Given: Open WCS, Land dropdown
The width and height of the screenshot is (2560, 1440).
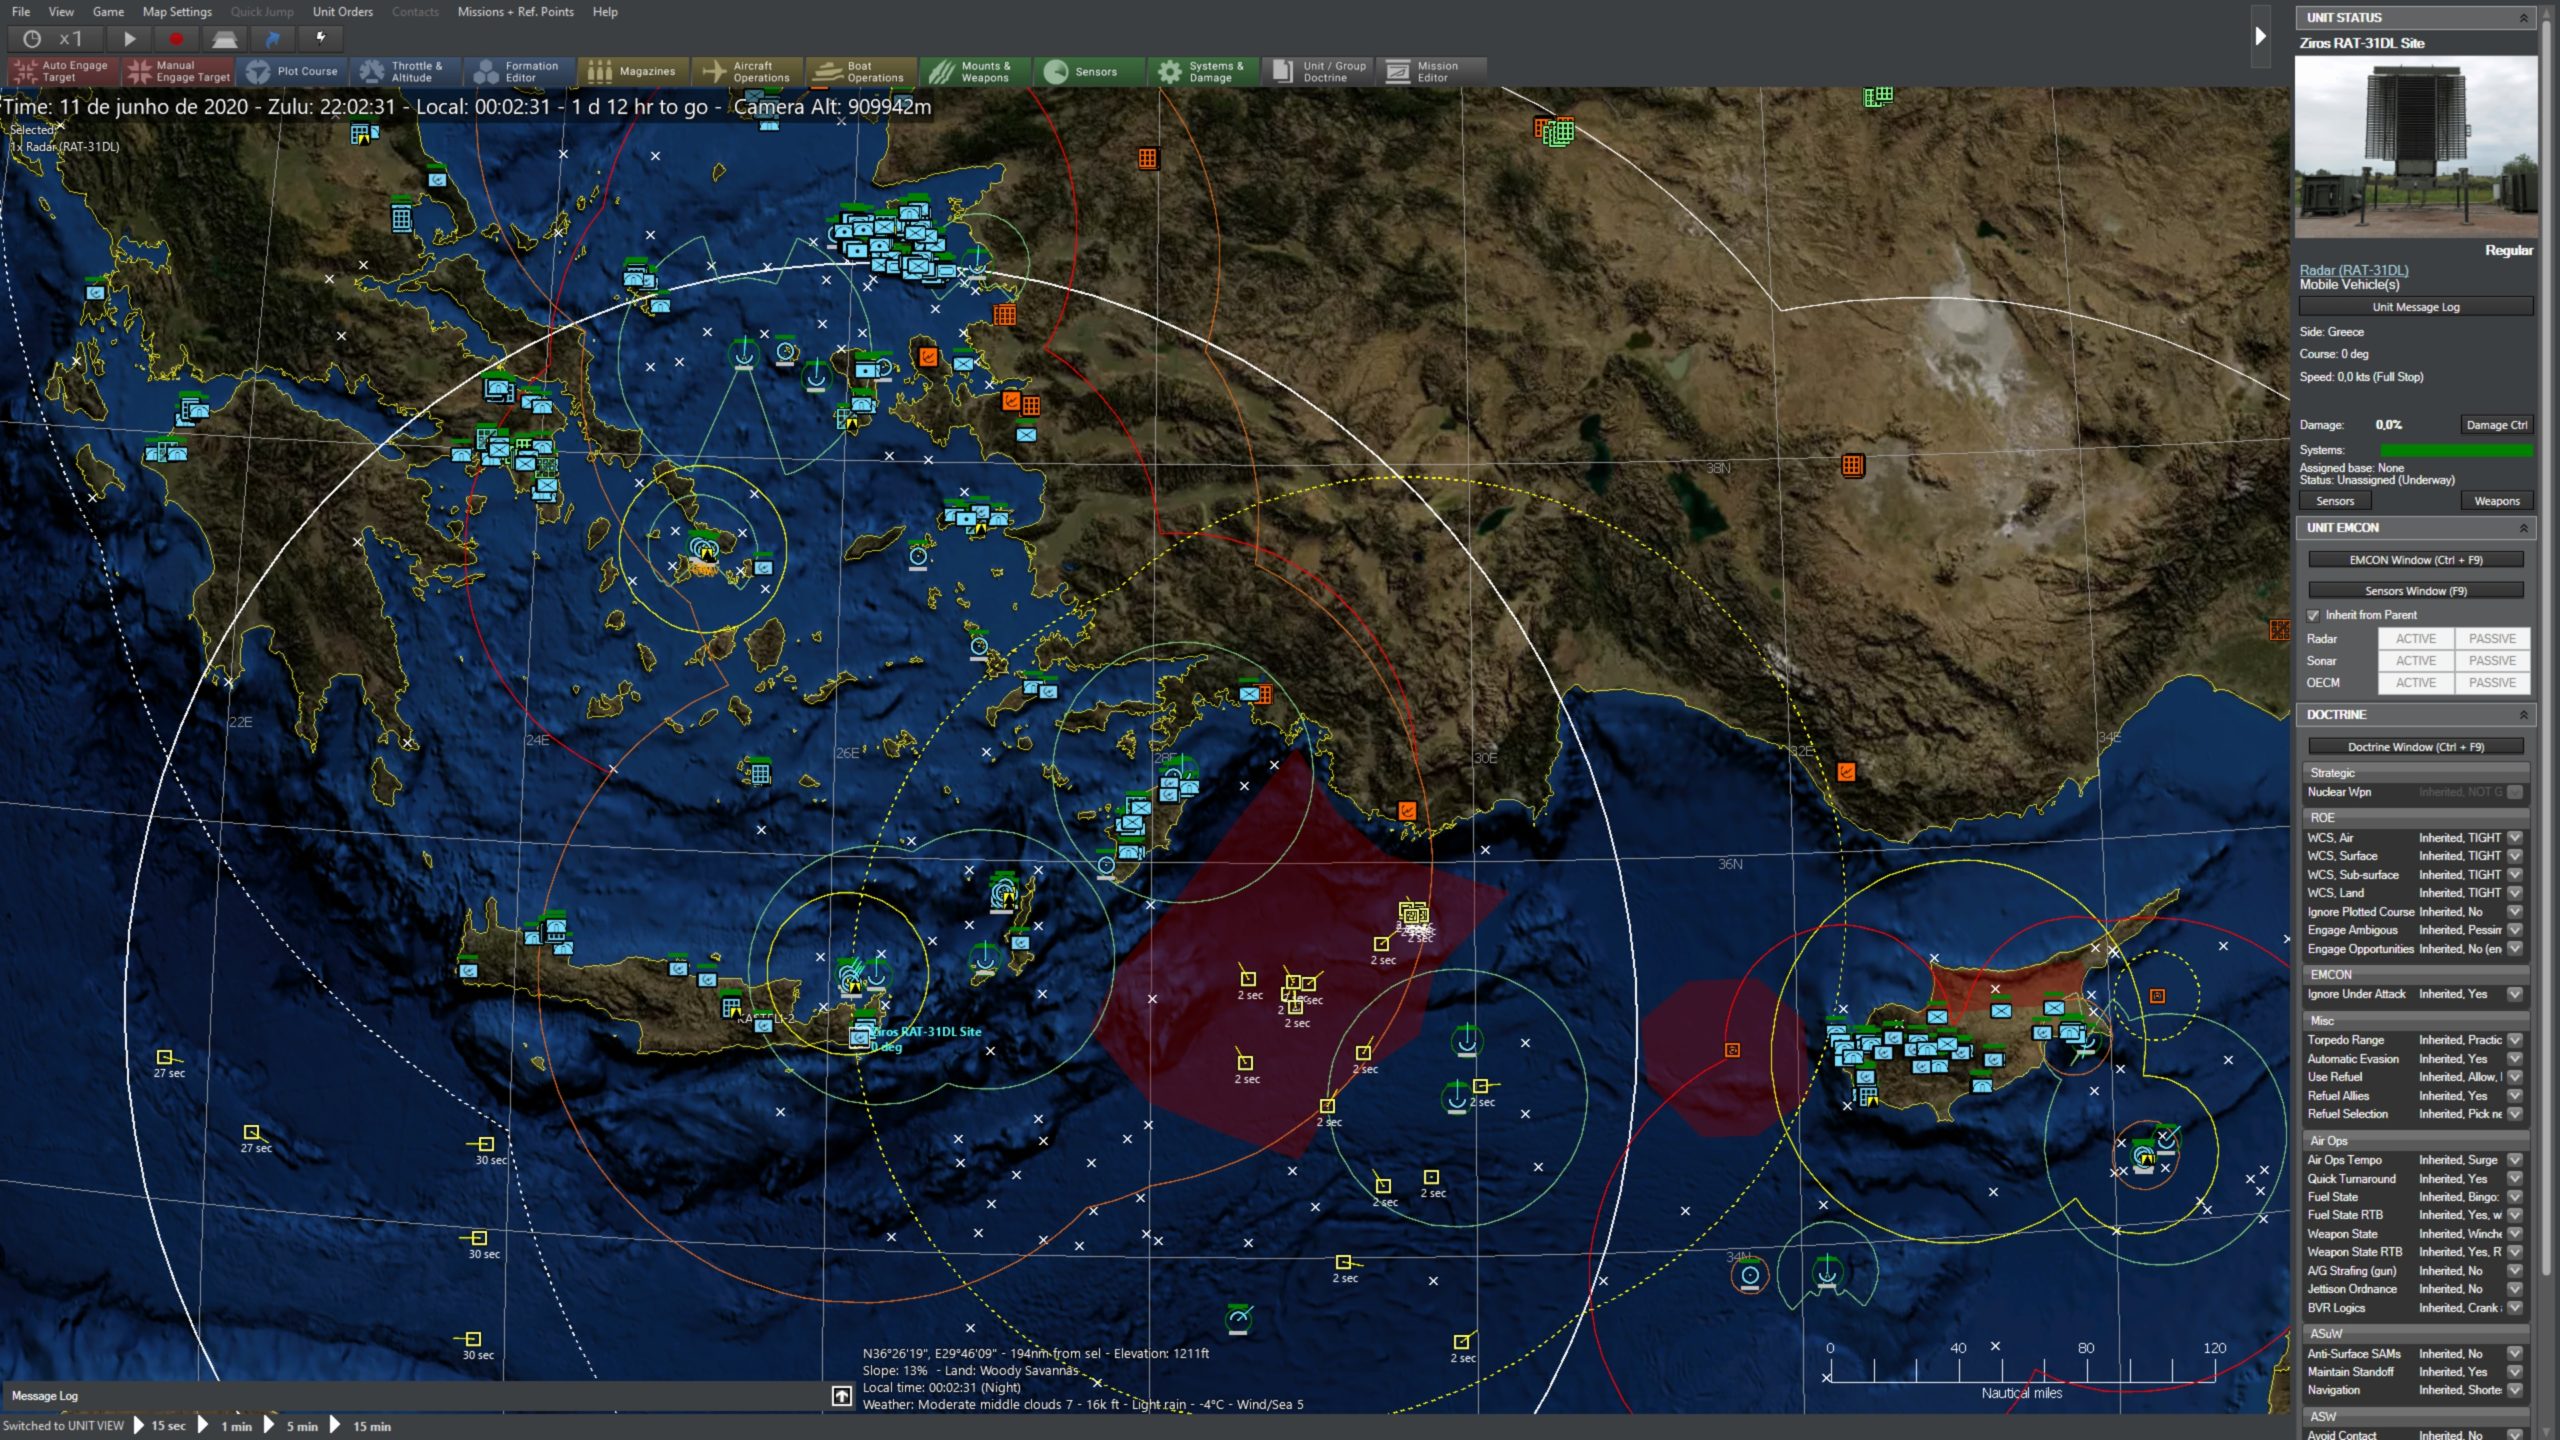Looking at the screenshot, I should pyautogui.click(x=2515, y=893).
